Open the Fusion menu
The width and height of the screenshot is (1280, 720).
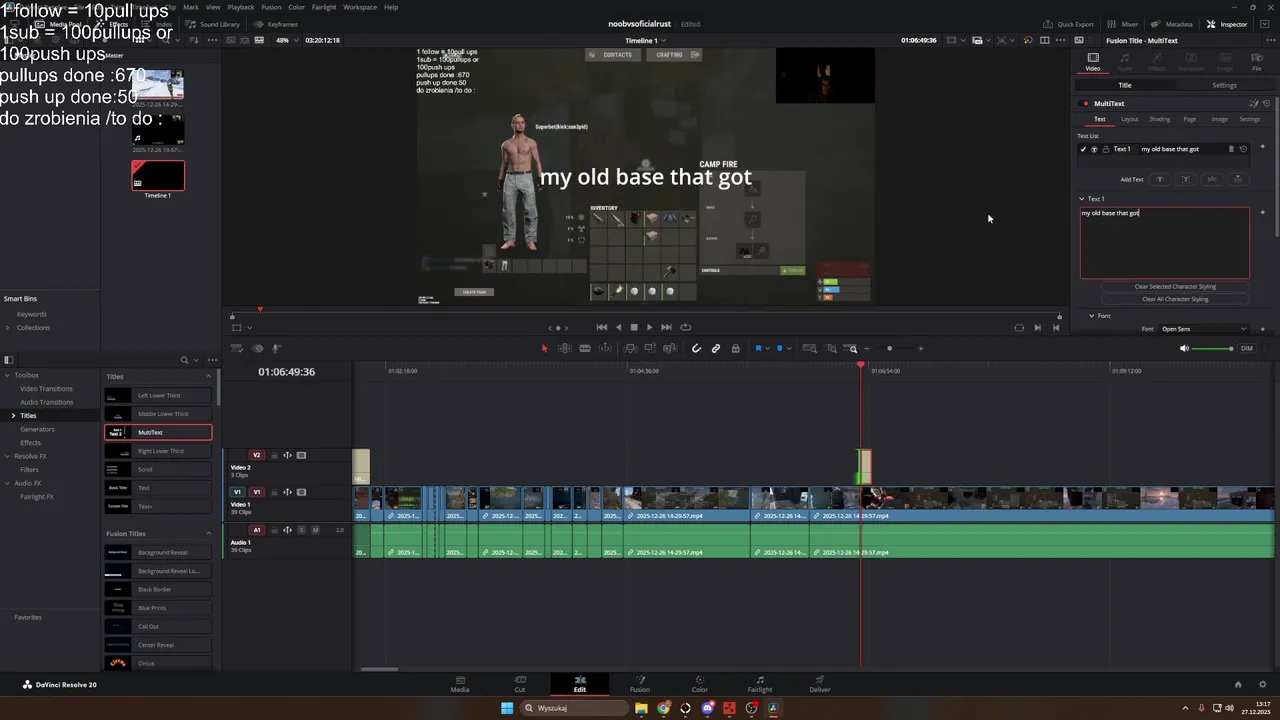pyautogui.click(x=271, y=7)
